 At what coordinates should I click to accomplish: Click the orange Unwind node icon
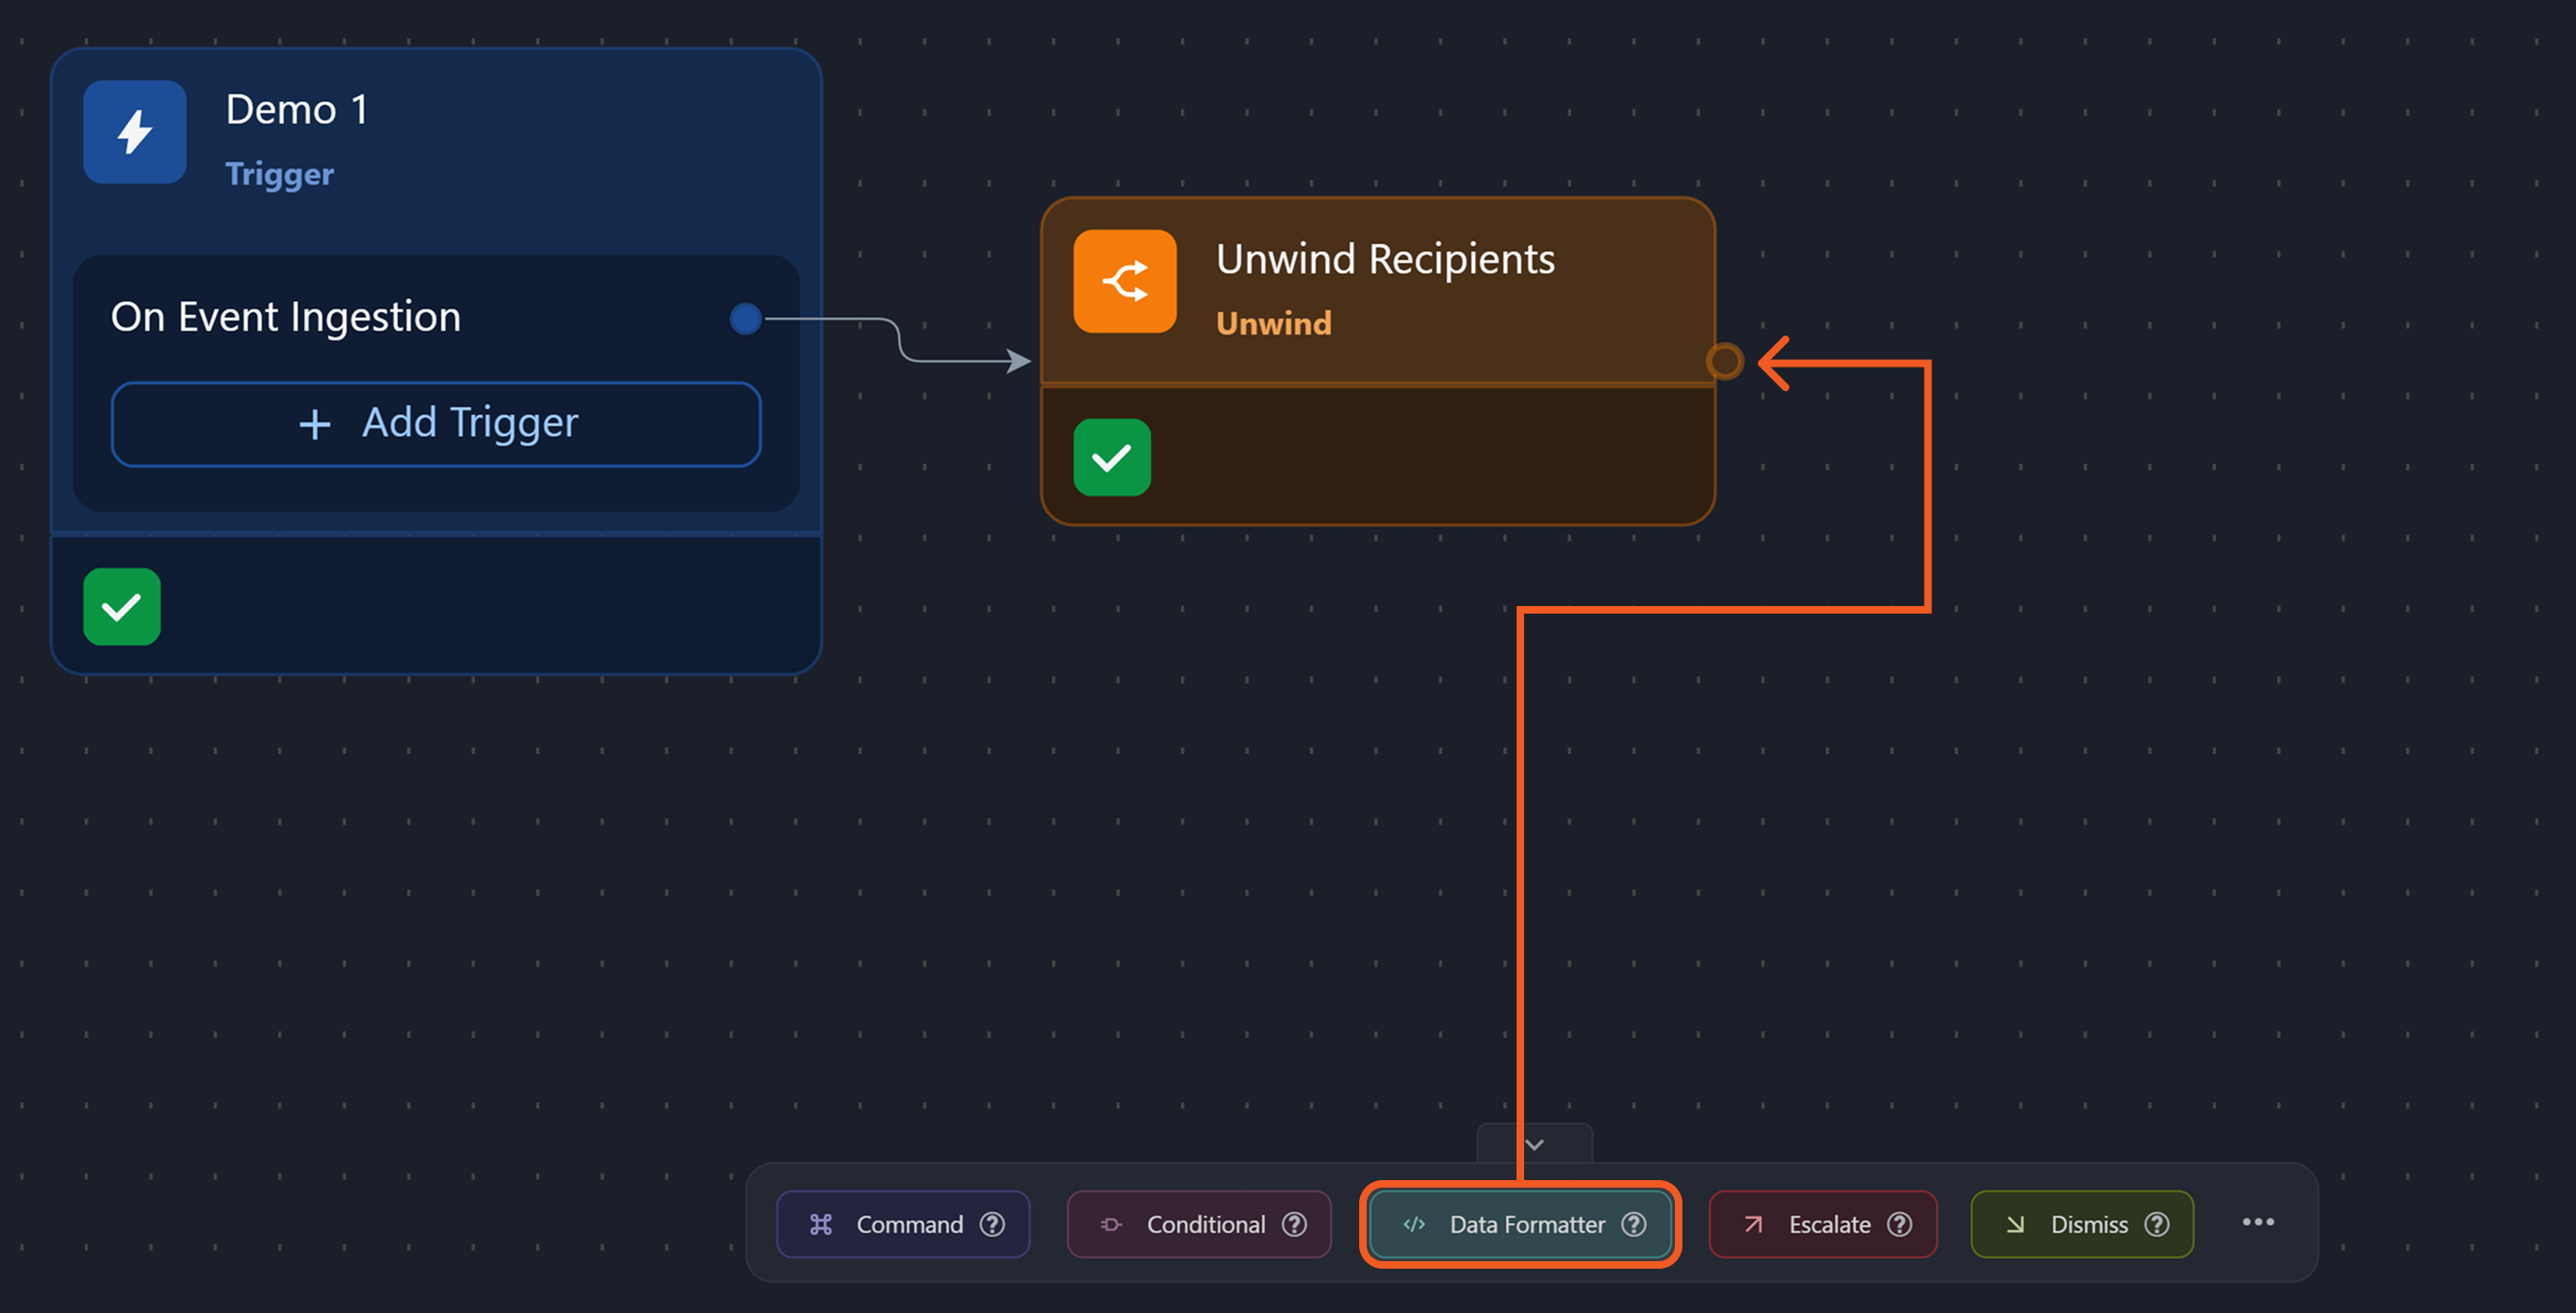click(x=1124, y=281)
